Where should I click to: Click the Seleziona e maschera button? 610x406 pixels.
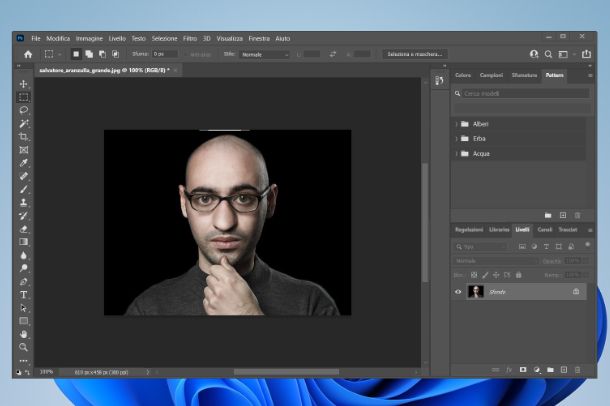pyautogui.click(x=415, y=54)
